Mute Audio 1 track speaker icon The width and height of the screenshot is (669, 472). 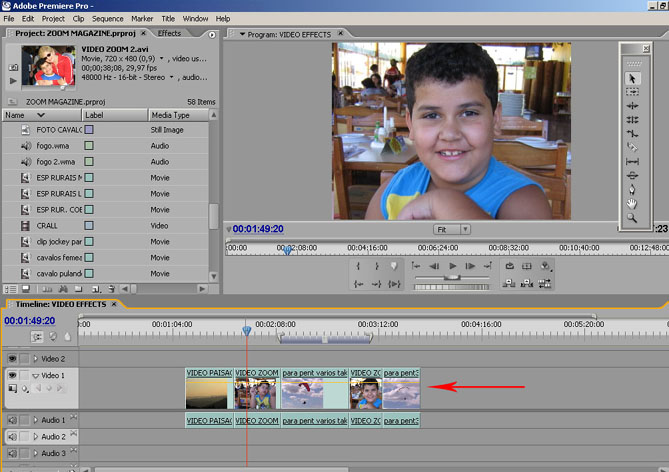(13, 420)
